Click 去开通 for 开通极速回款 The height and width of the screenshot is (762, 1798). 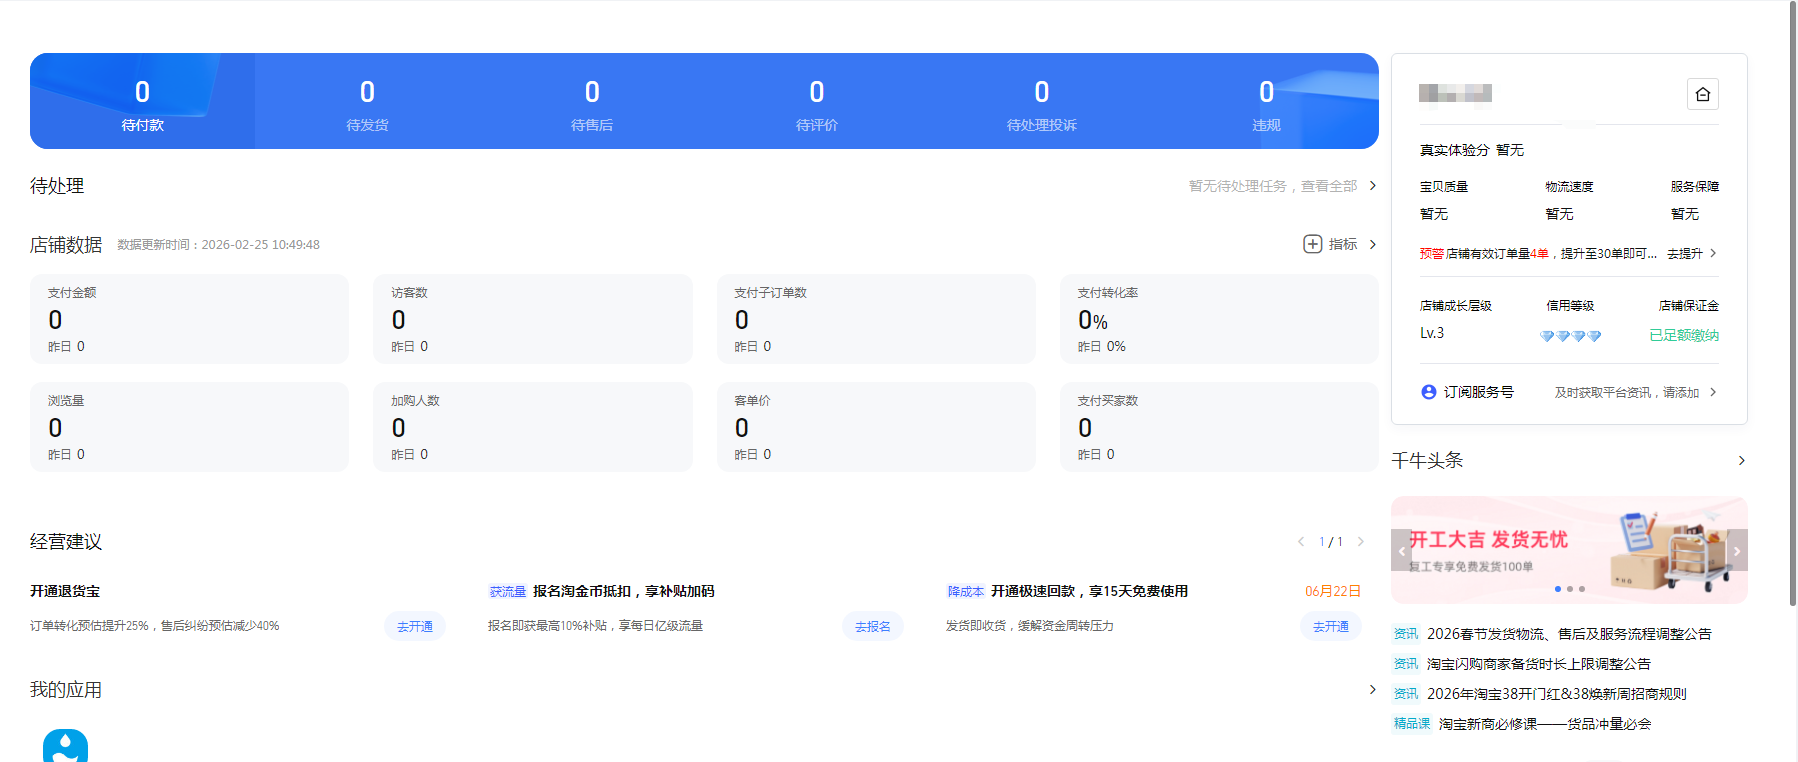click(x=1331, y=626)
